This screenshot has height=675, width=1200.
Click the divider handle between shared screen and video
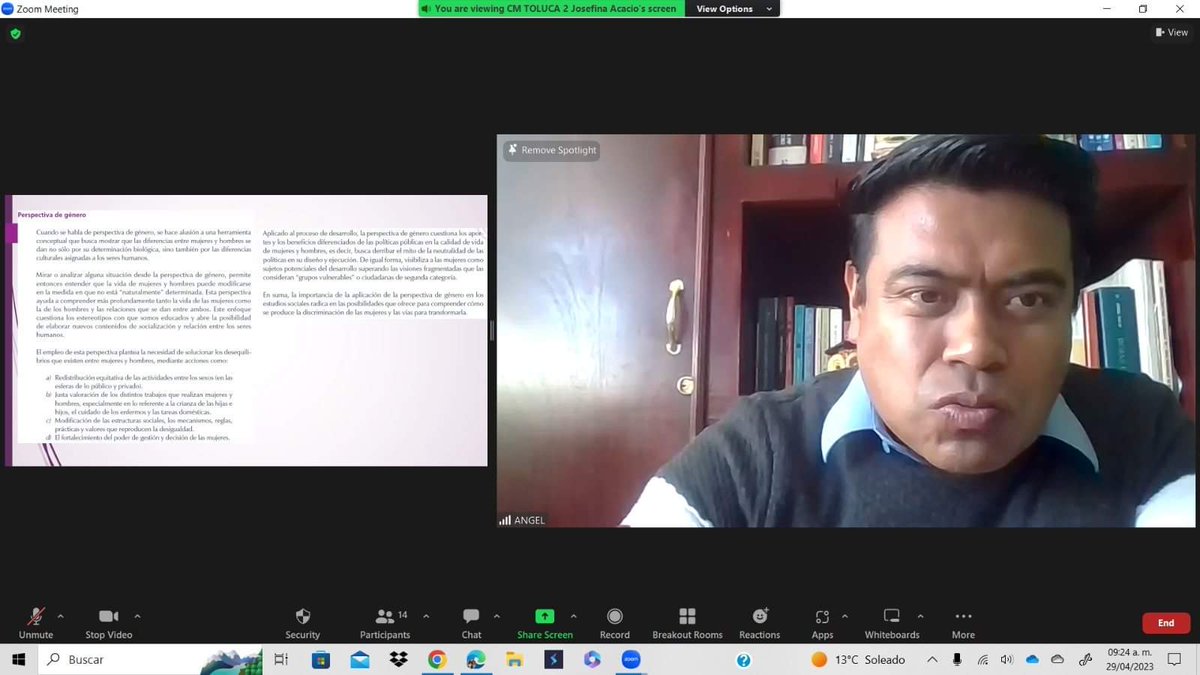click(491, 331)
